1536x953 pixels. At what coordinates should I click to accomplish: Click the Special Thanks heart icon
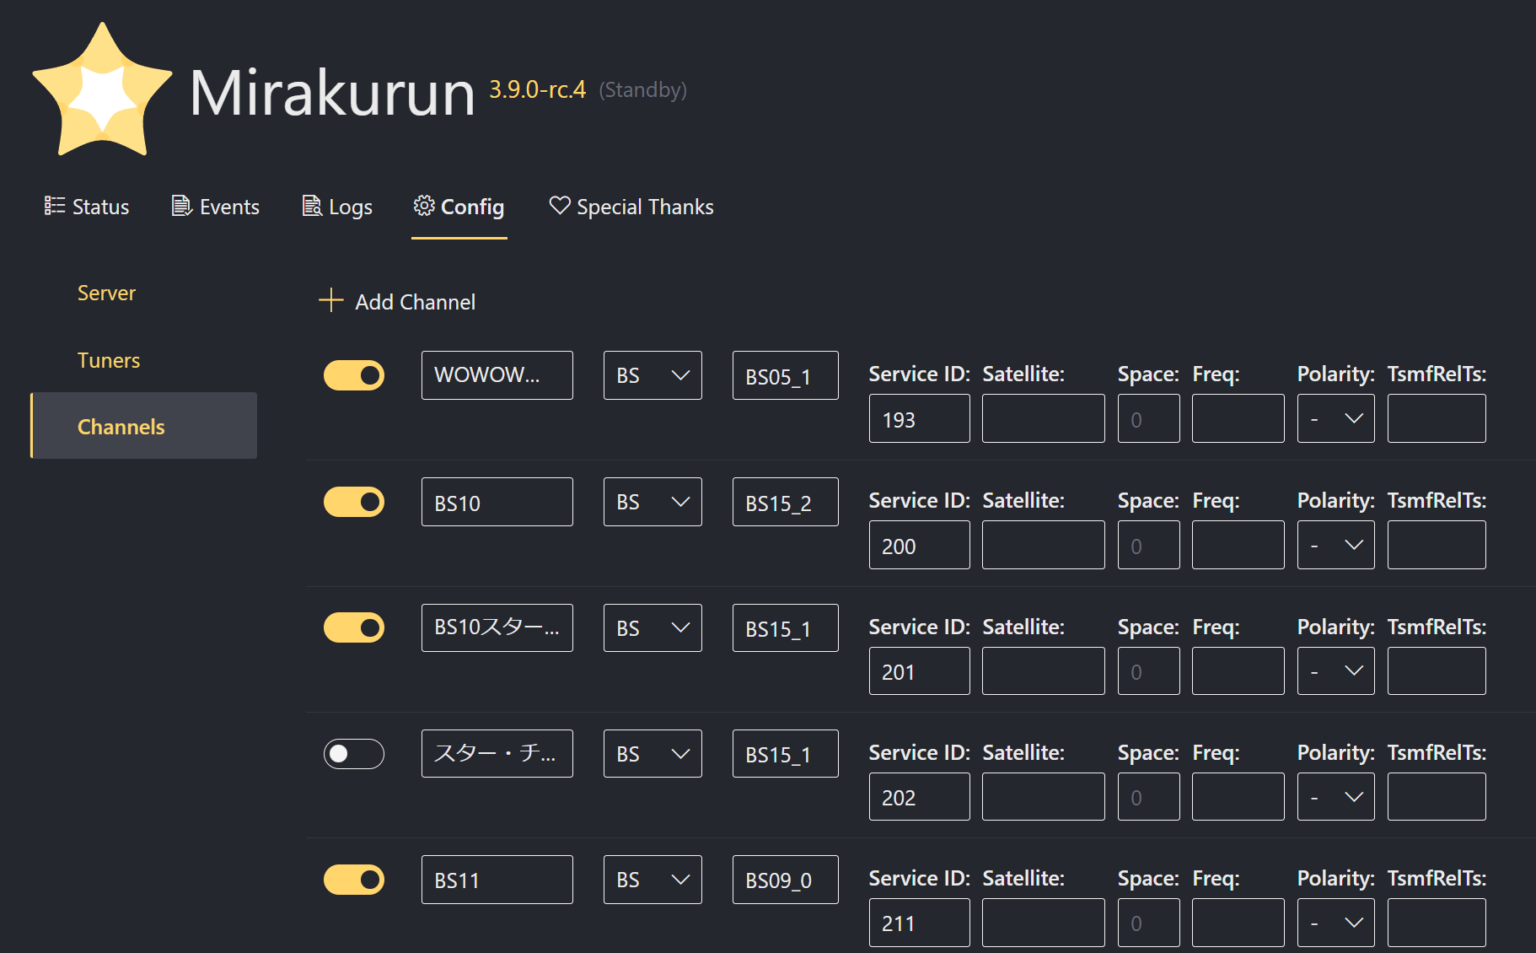click(559, 206)
